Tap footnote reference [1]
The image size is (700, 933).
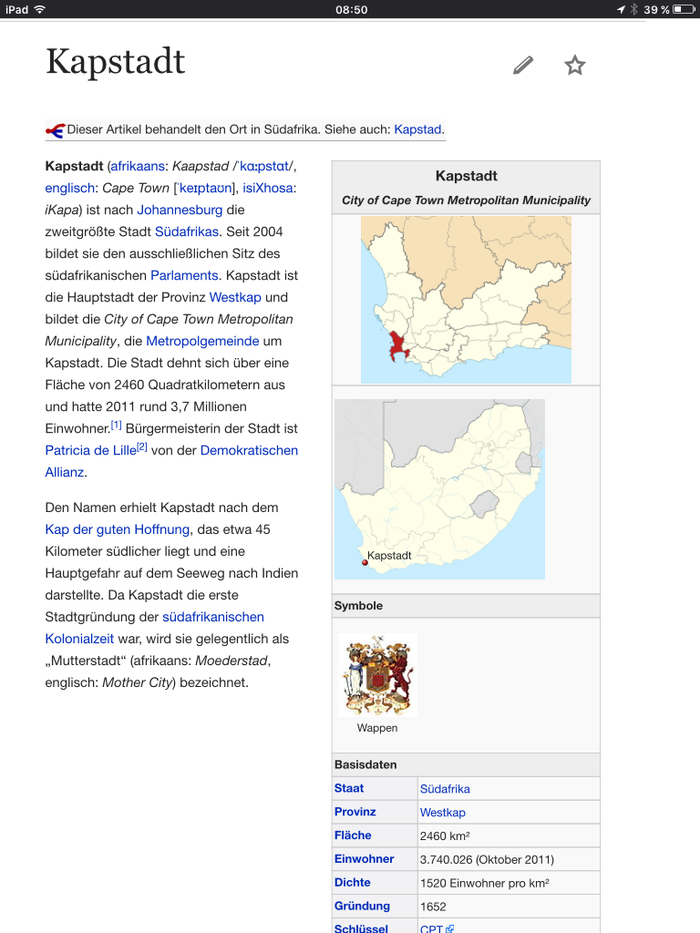[116, 425]
